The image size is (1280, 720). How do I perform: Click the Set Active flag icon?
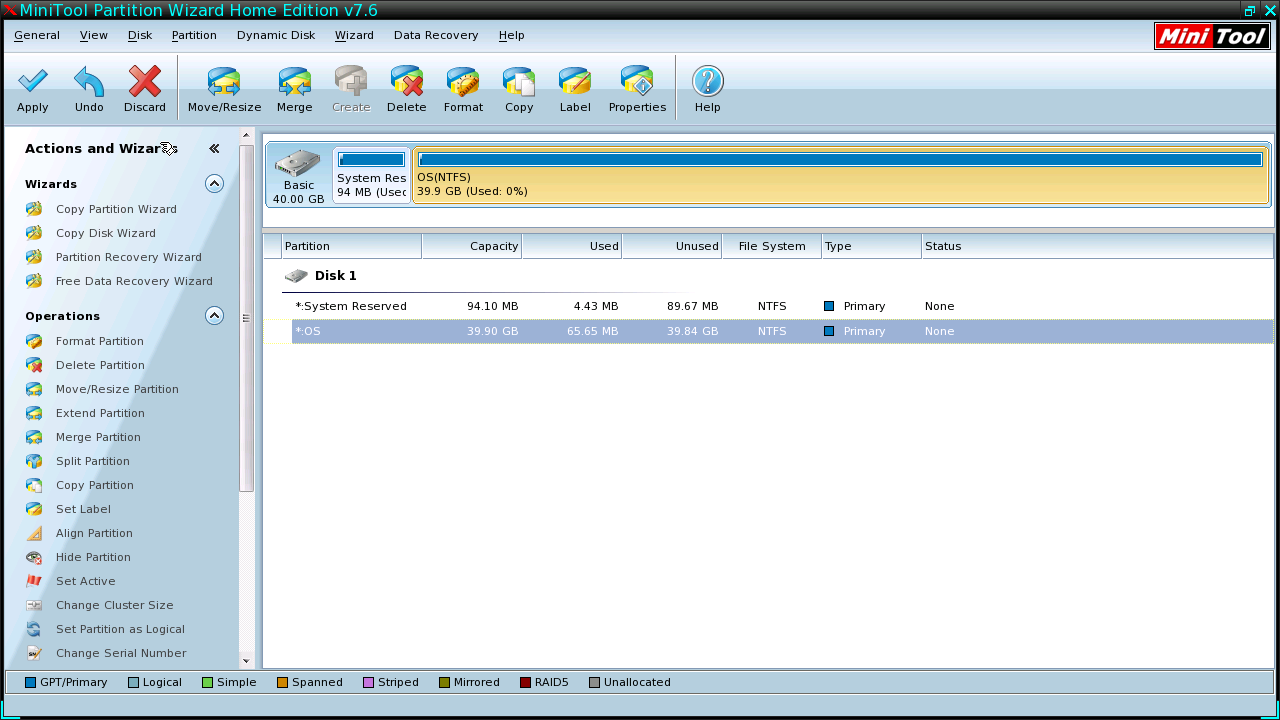coord(34,581)
